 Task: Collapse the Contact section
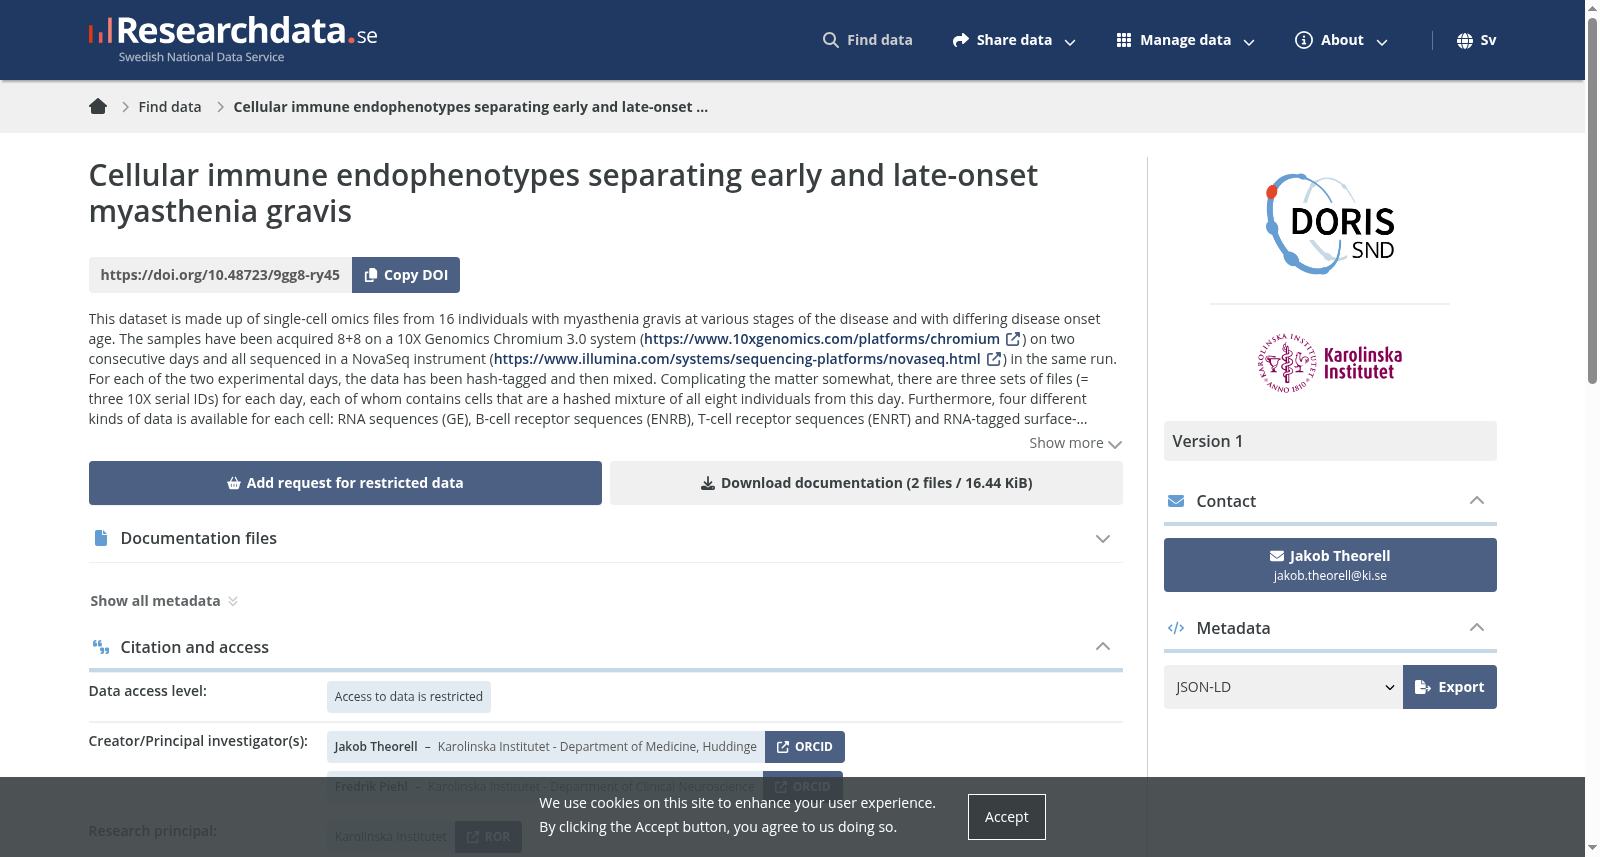[1330, 501]
